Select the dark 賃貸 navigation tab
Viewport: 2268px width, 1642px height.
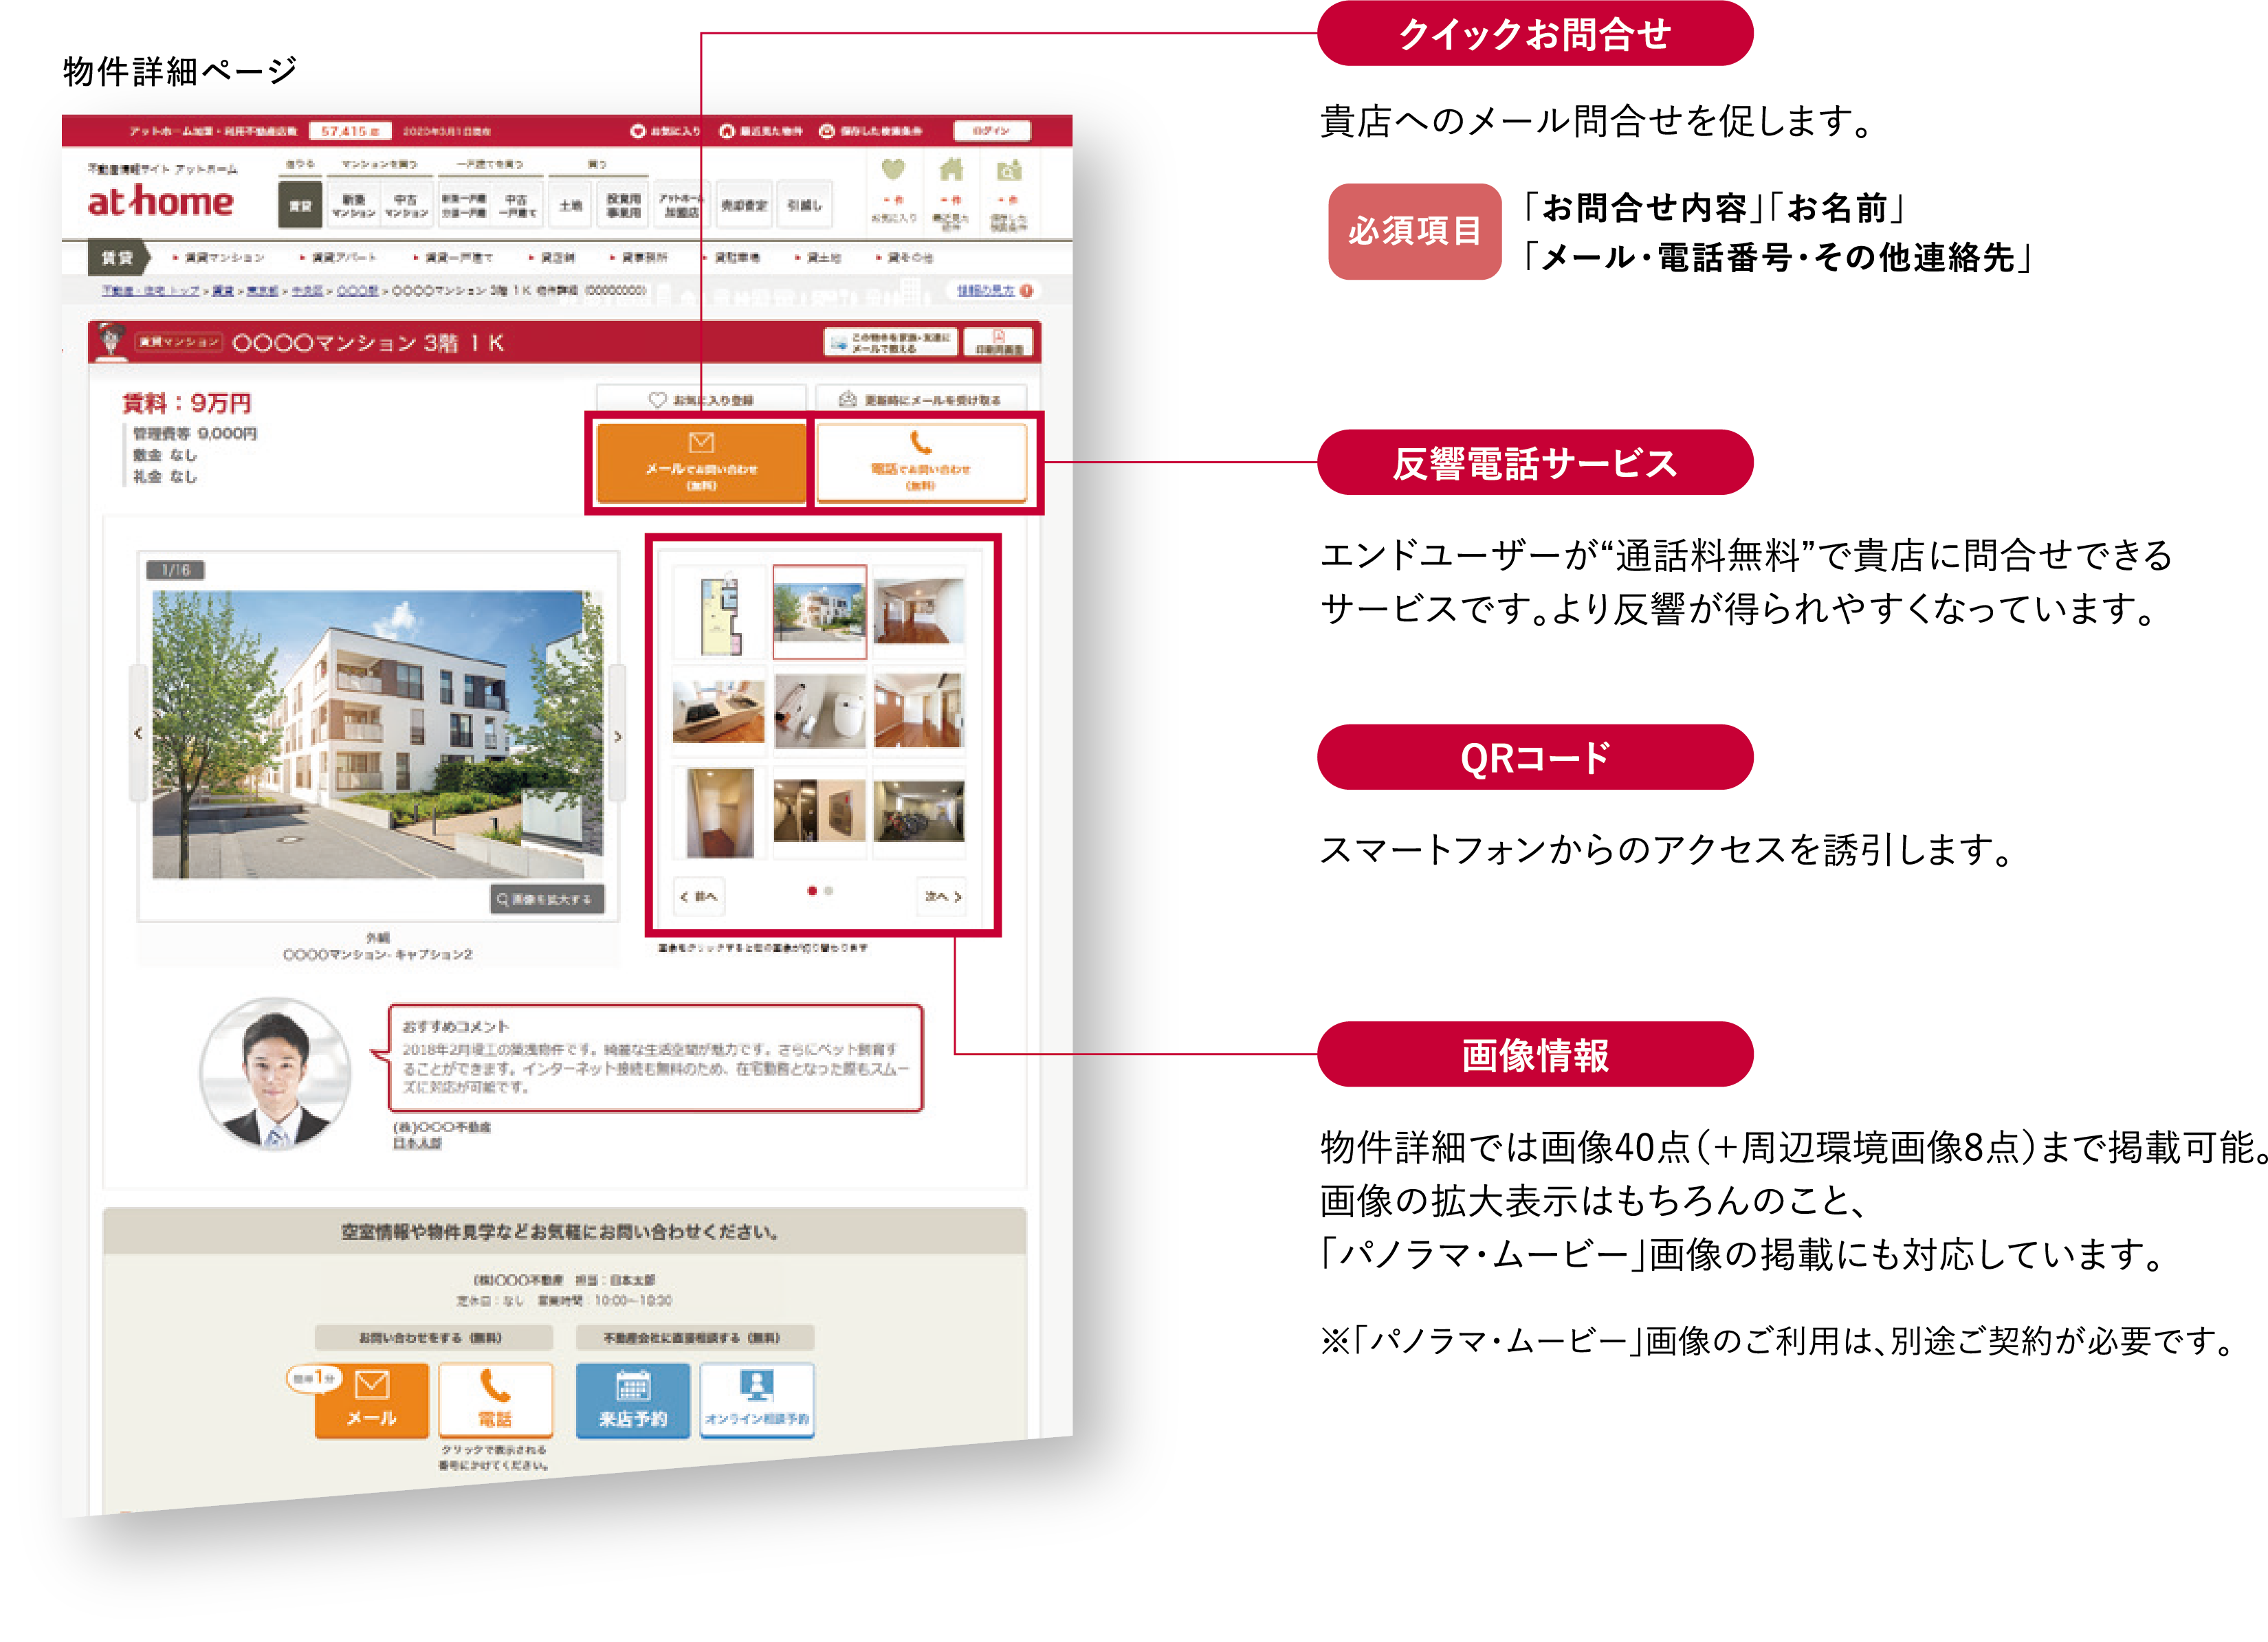[x=300, y=205]
